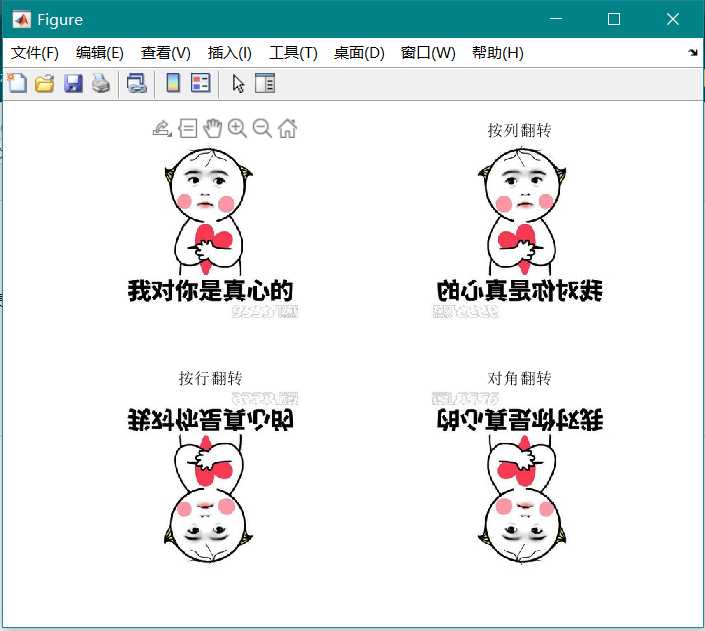Click the 按列翻转 flipped image

coord(519,233)
